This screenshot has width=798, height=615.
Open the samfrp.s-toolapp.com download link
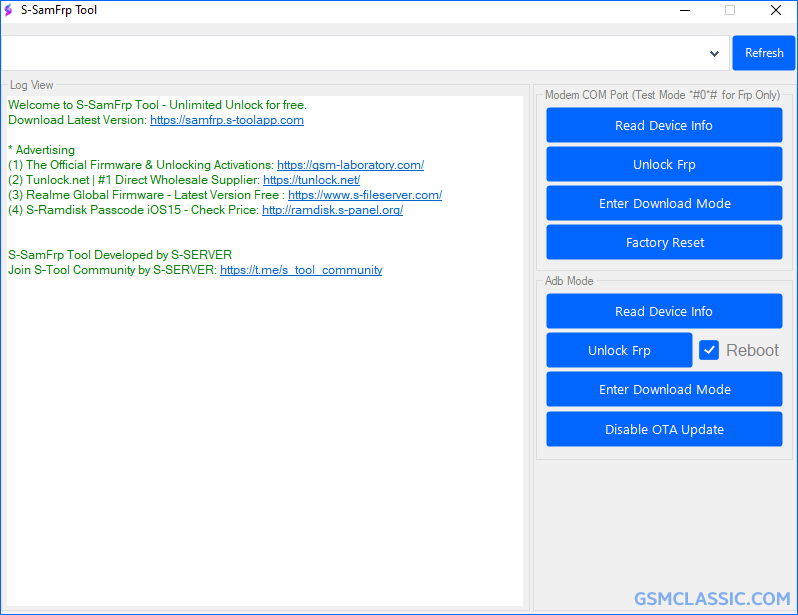coord(226,120)
